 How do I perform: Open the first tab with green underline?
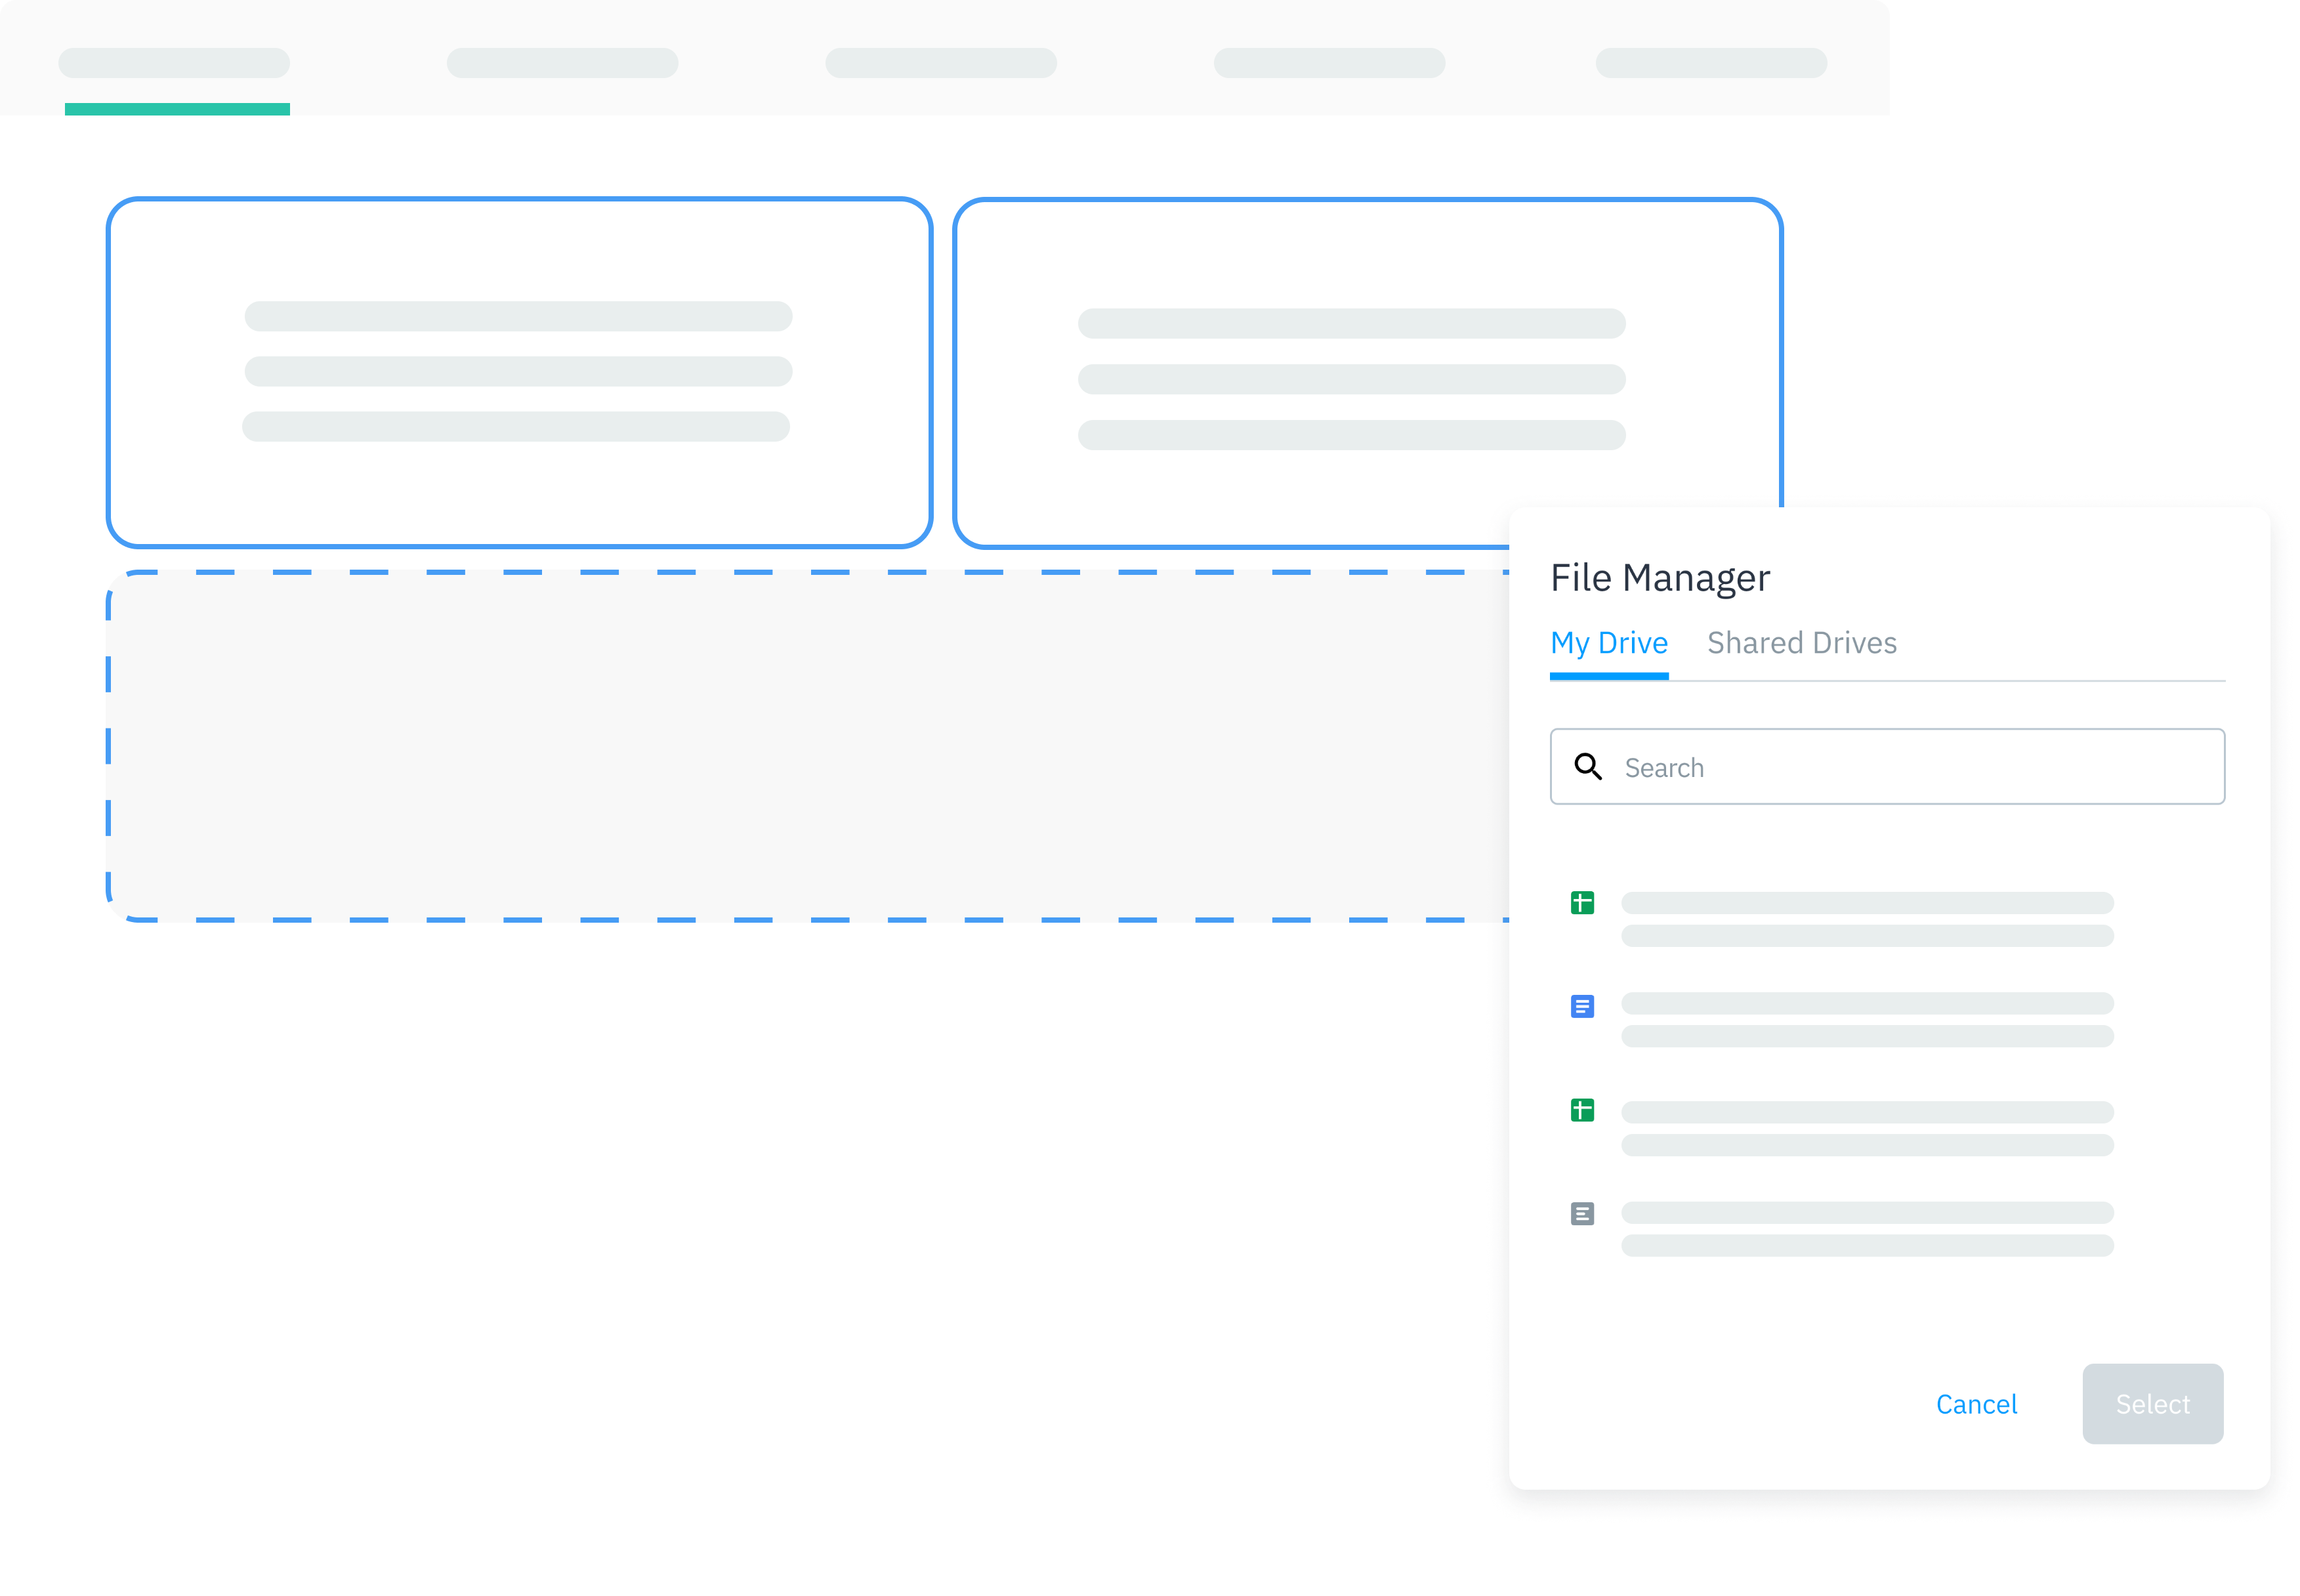coord(175,63)
